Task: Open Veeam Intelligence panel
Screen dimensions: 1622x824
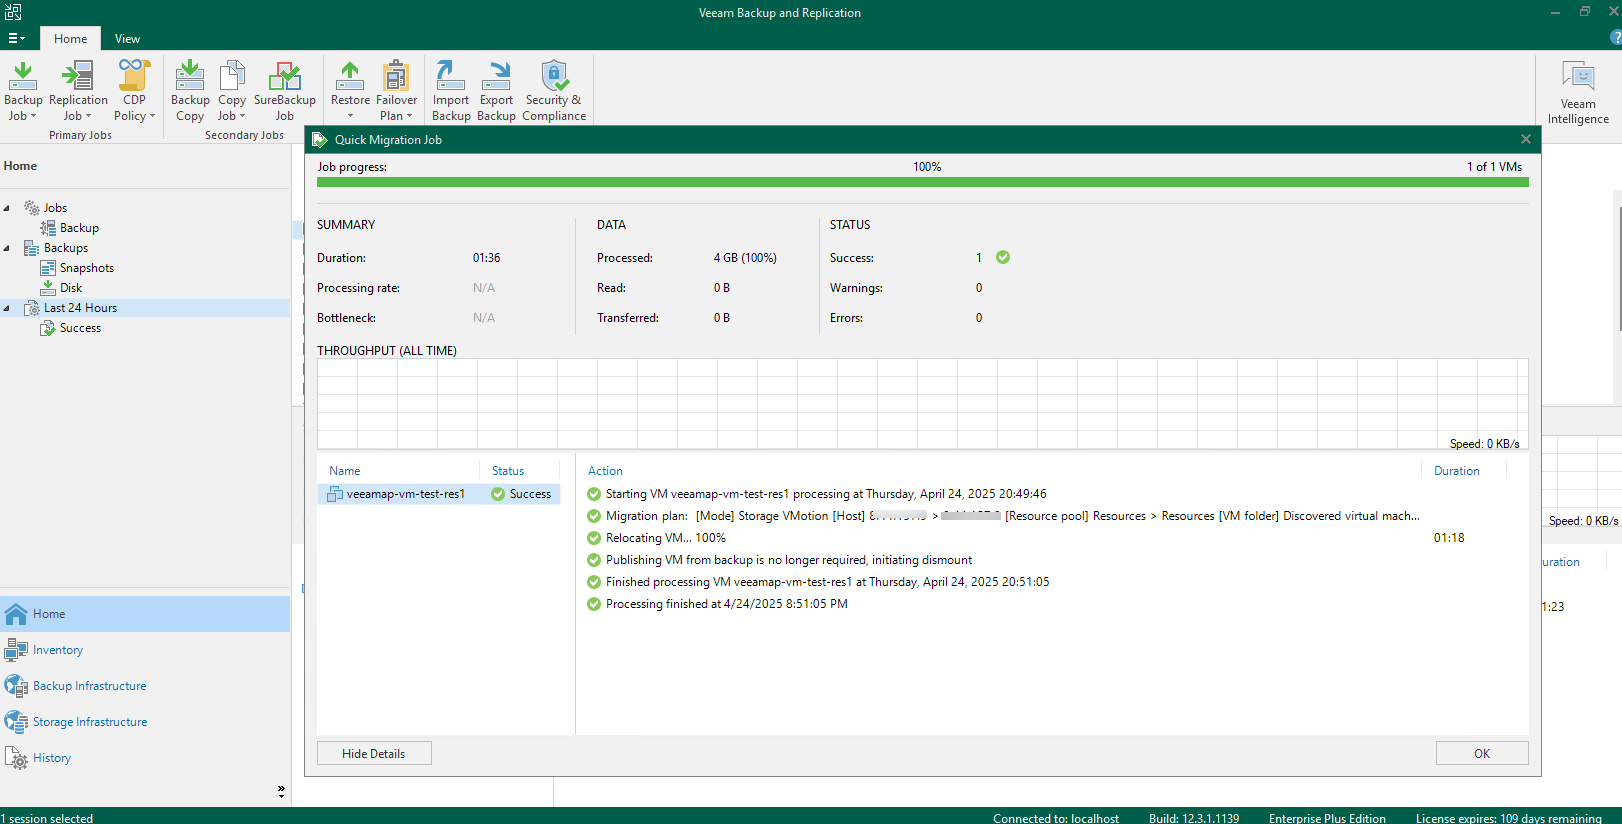Action: [1578, 93]
